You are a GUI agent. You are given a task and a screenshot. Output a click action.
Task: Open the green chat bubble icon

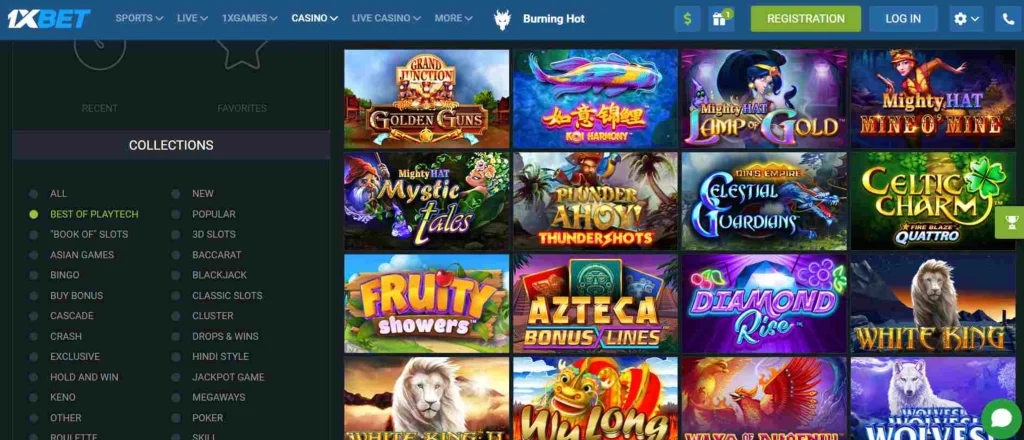click(x=1002, y=418)
